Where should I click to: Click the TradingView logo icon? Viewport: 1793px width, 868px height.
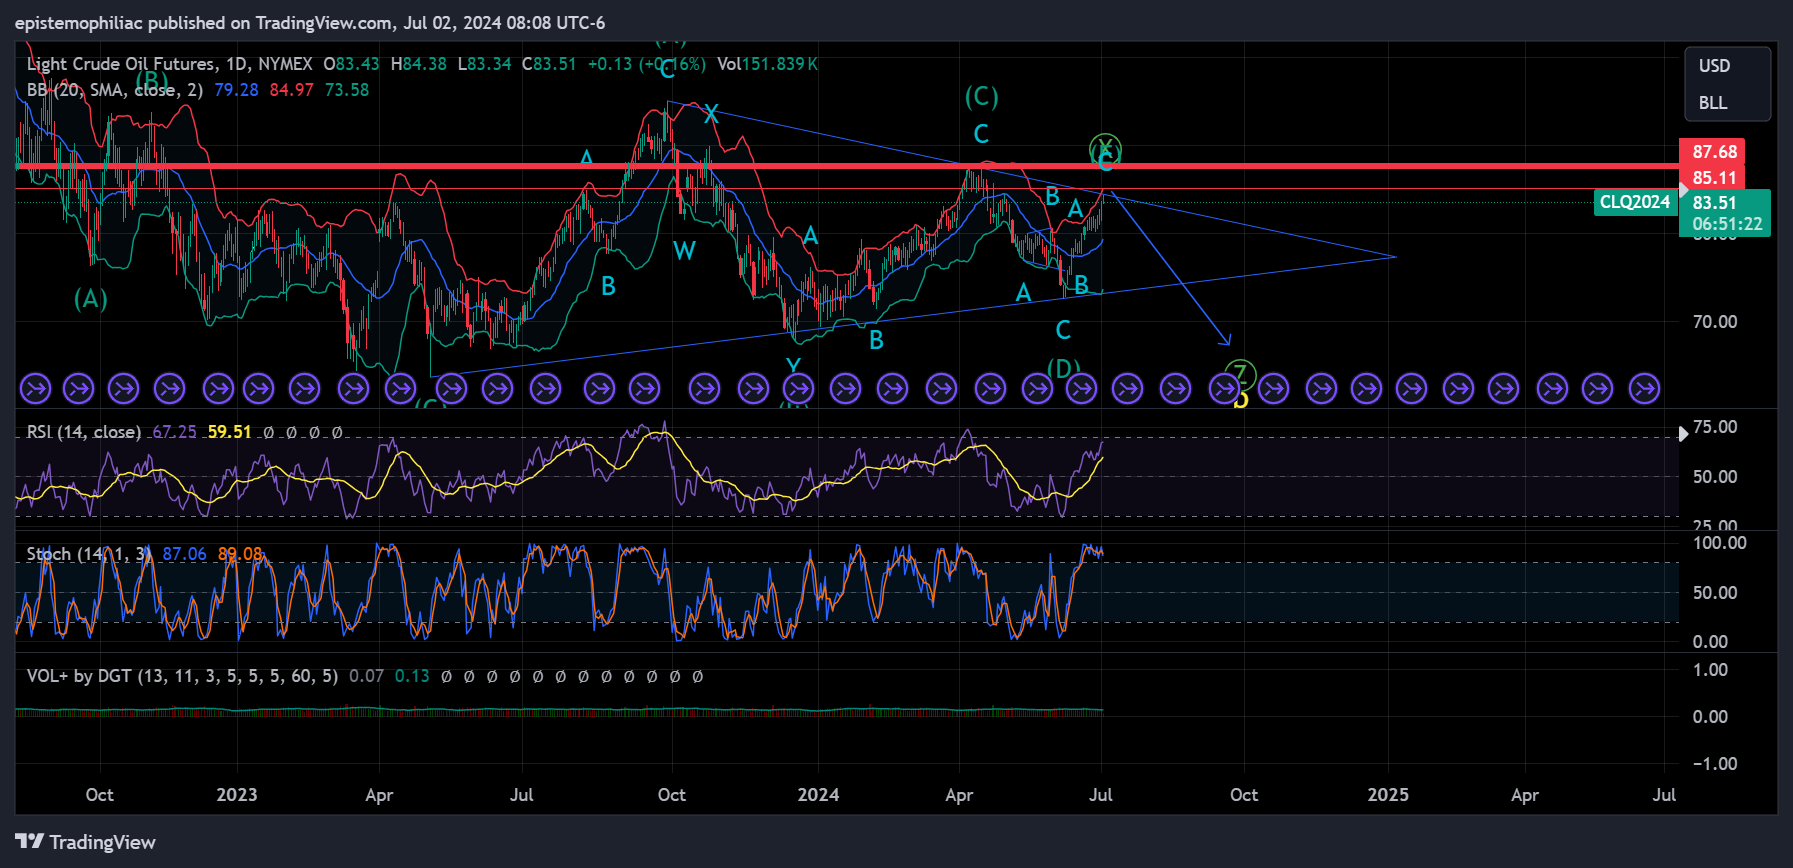[30, 841]
